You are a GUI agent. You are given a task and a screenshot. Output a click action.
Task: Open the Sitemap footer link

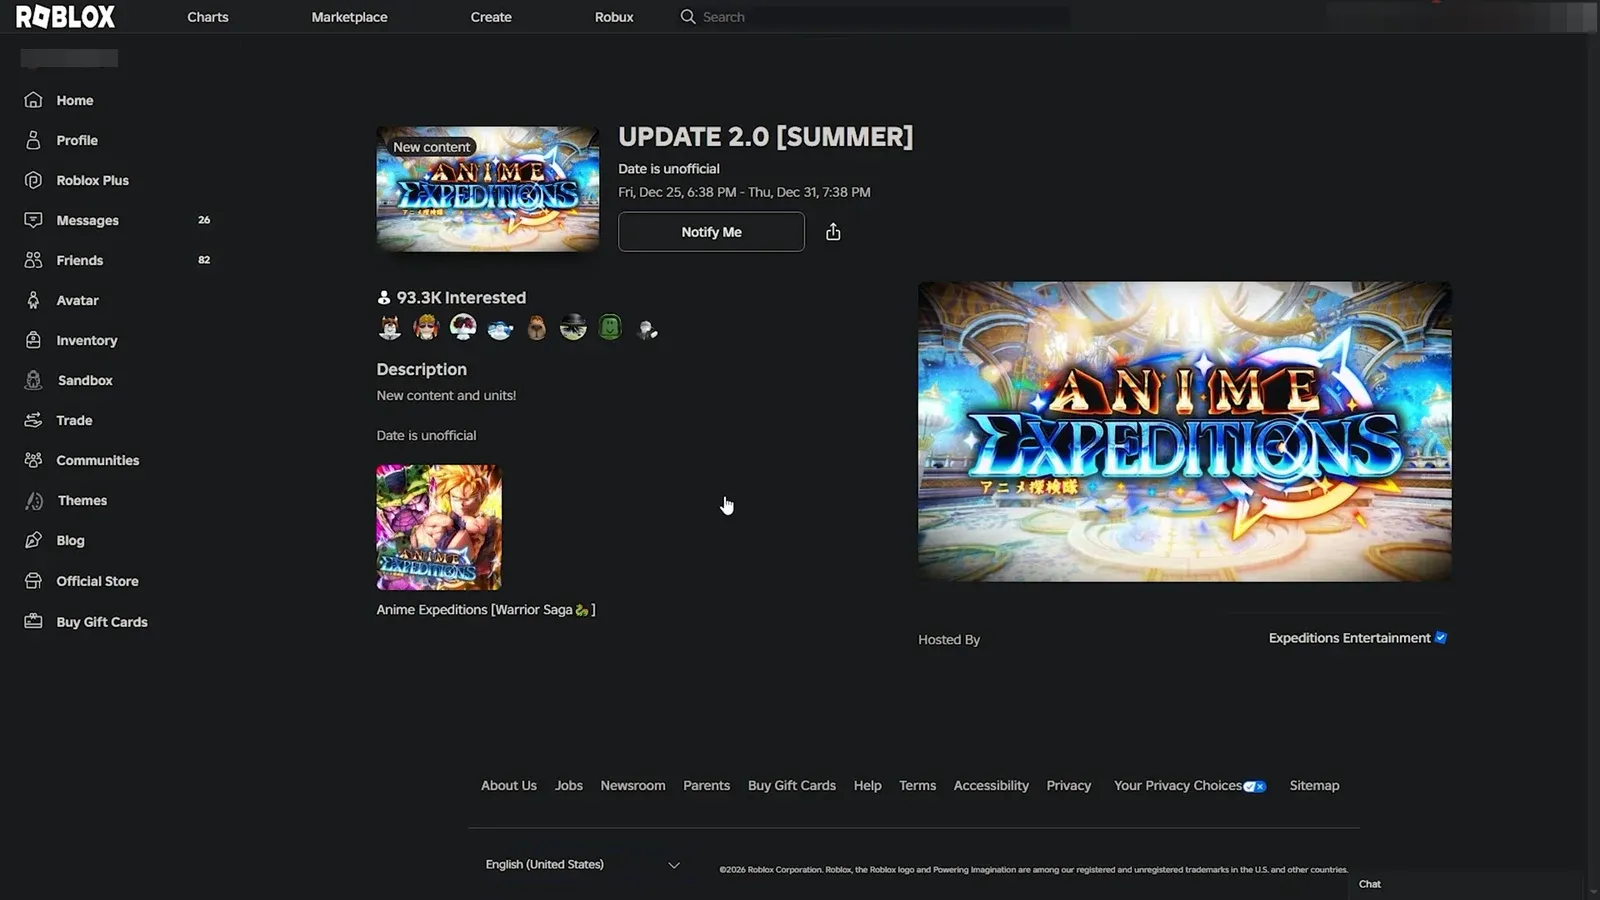coord(1314,786)
